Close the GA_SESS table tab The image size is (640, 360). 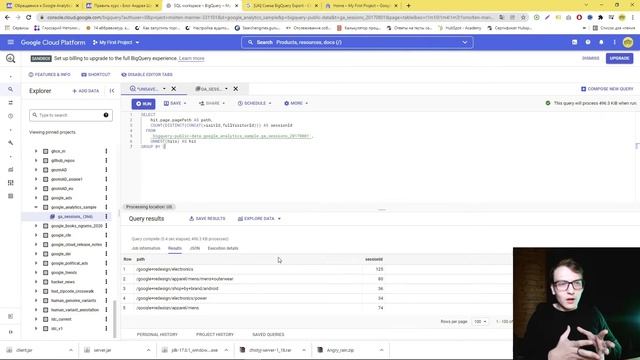[x=236, y=89]
